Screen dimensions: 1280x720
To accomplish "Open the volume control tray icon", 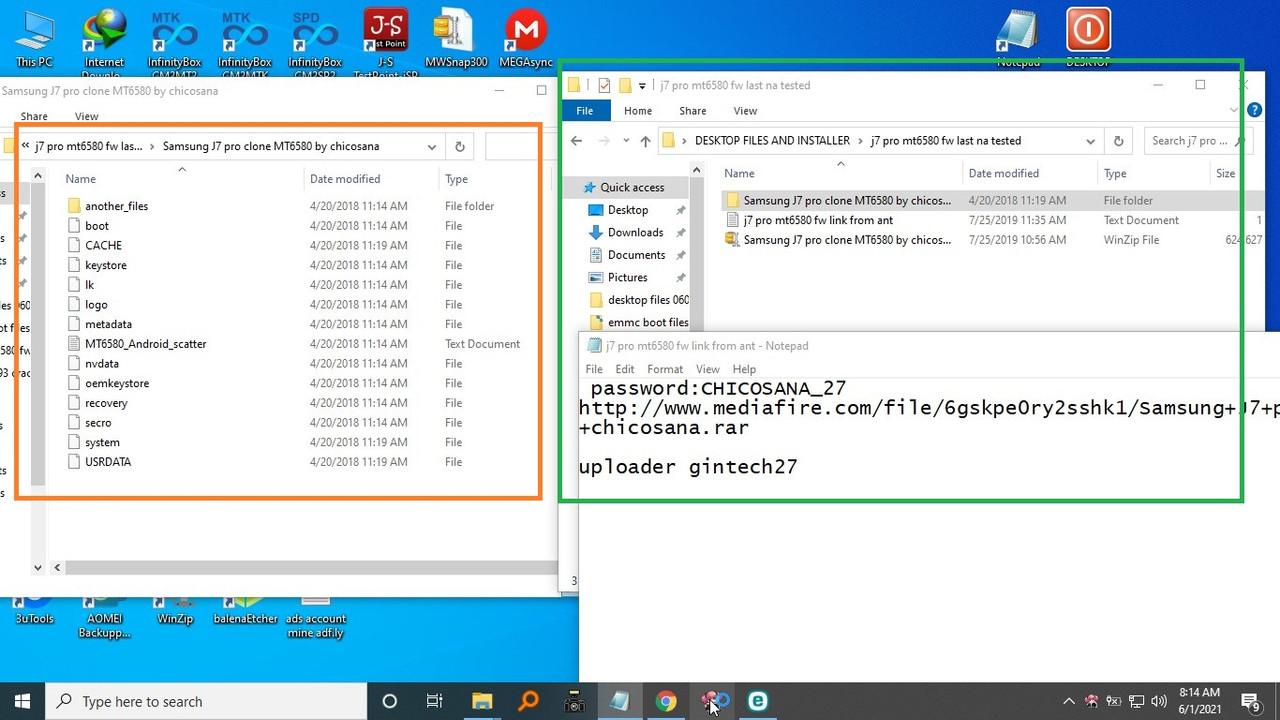I will point(1159,701).
